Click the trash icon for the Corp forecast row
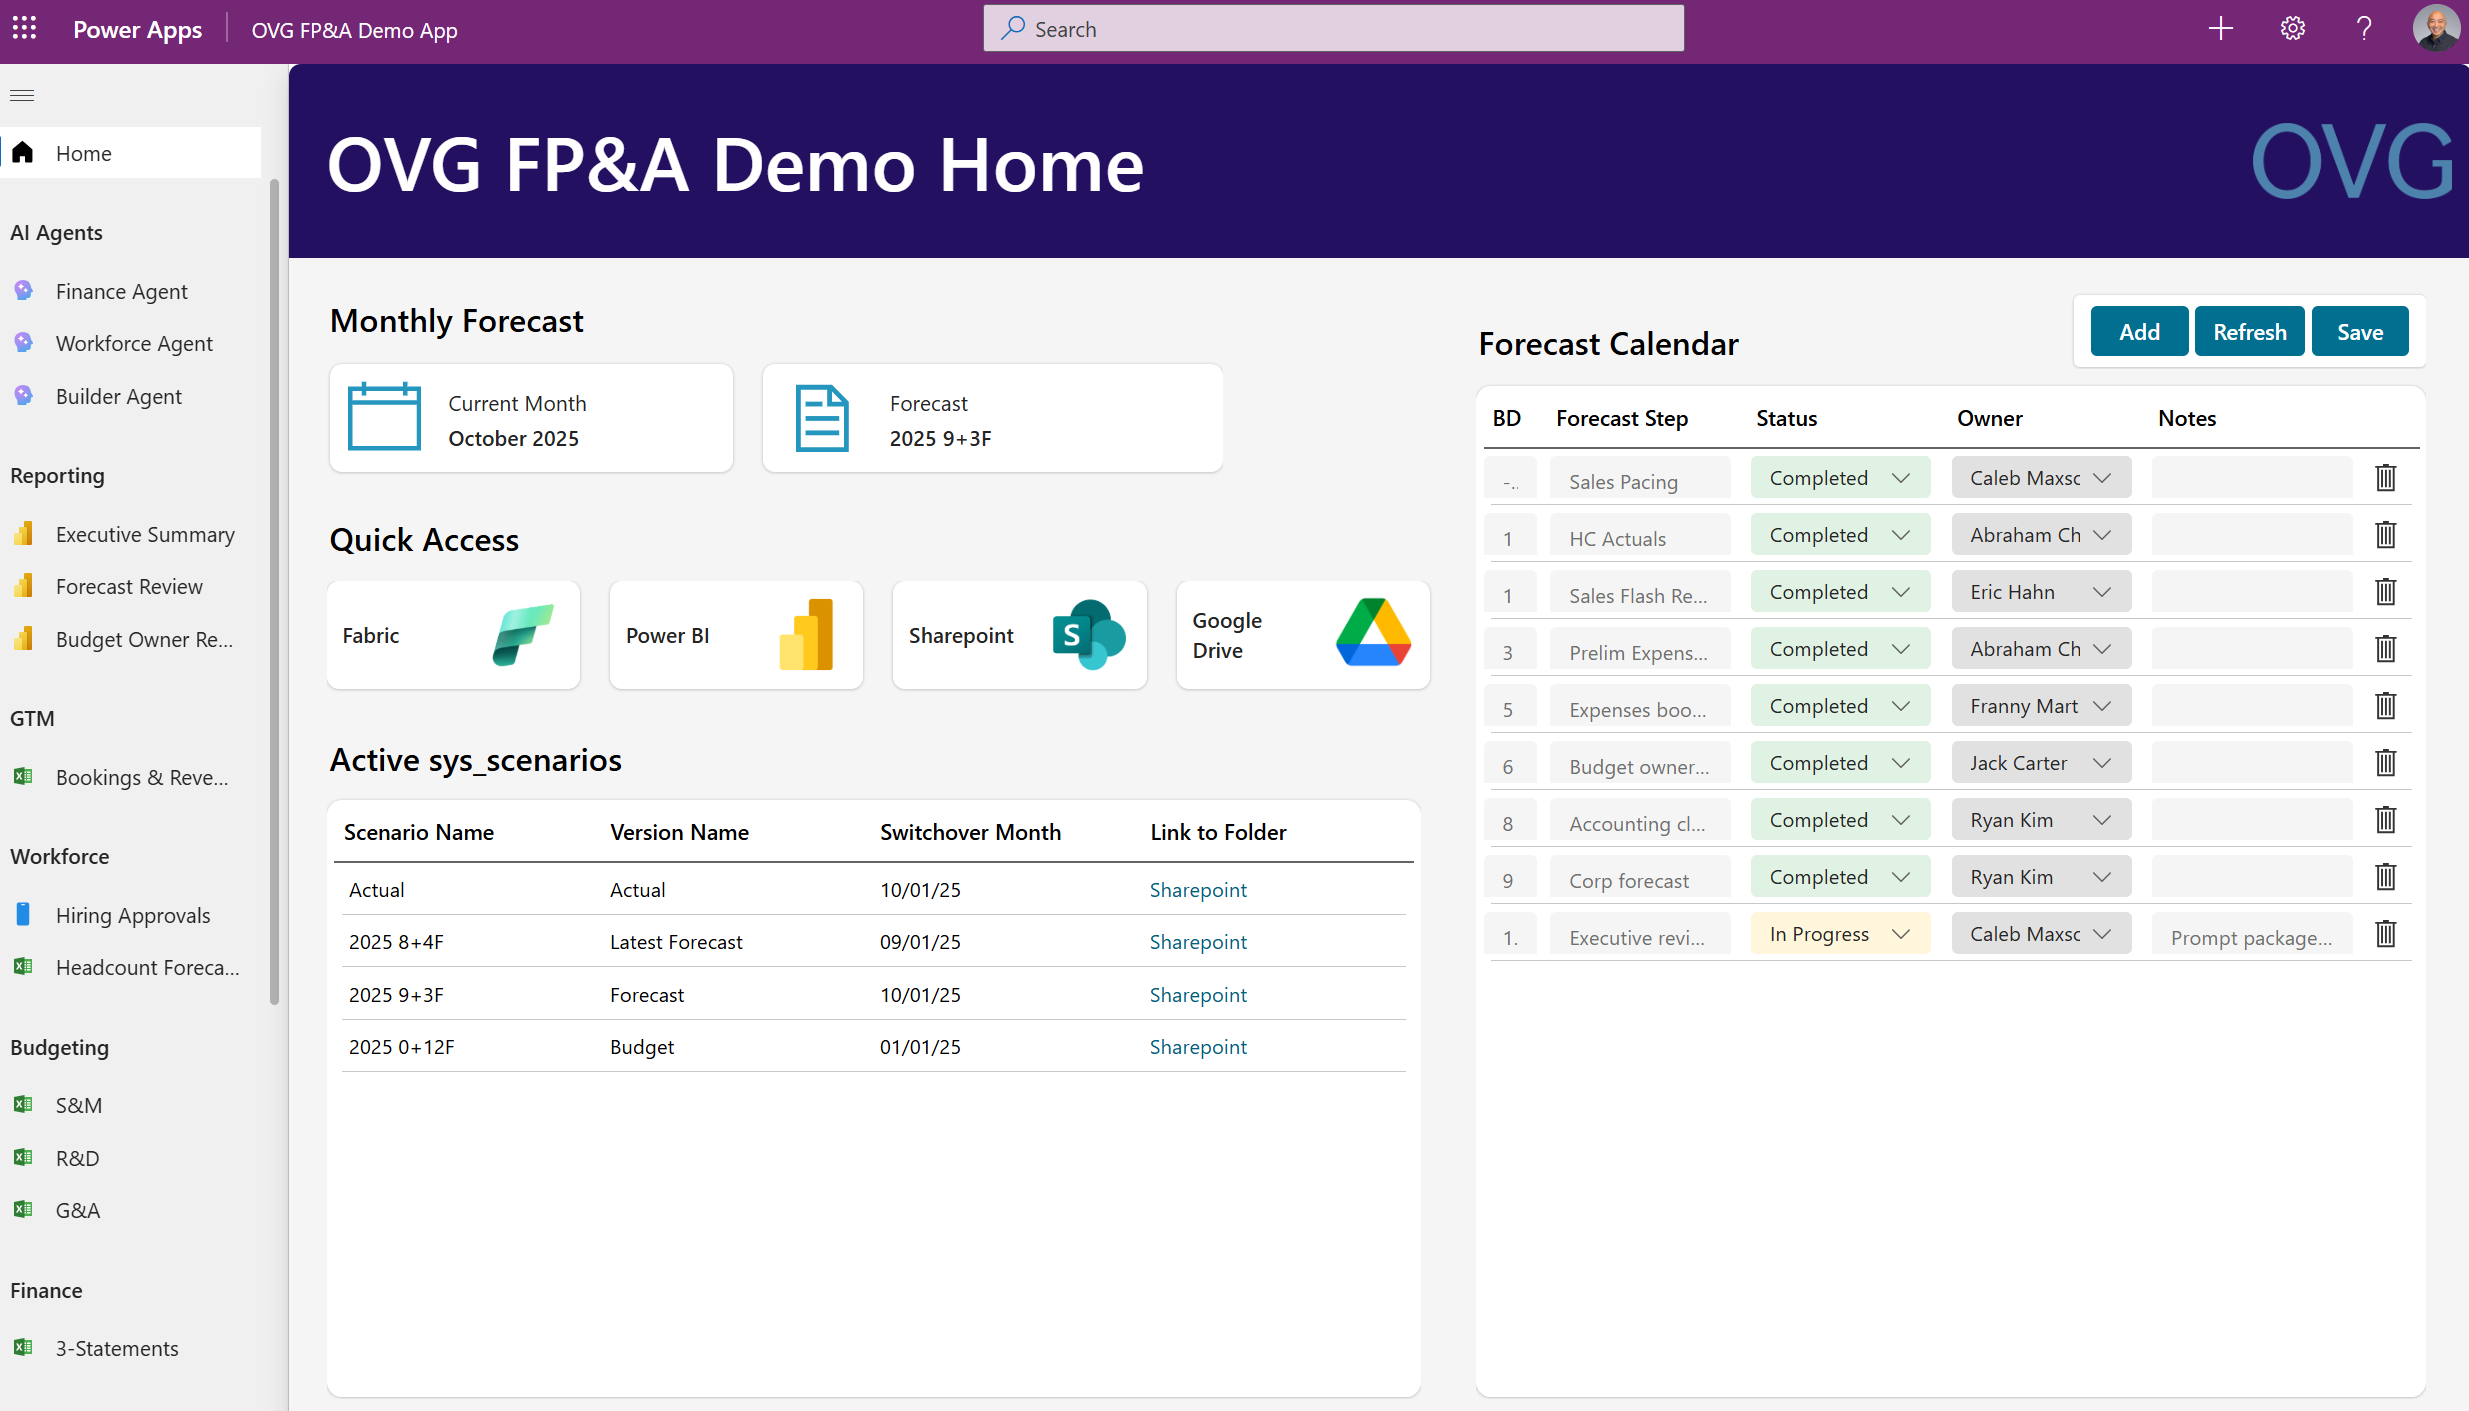 click(x=2385, y=877)
